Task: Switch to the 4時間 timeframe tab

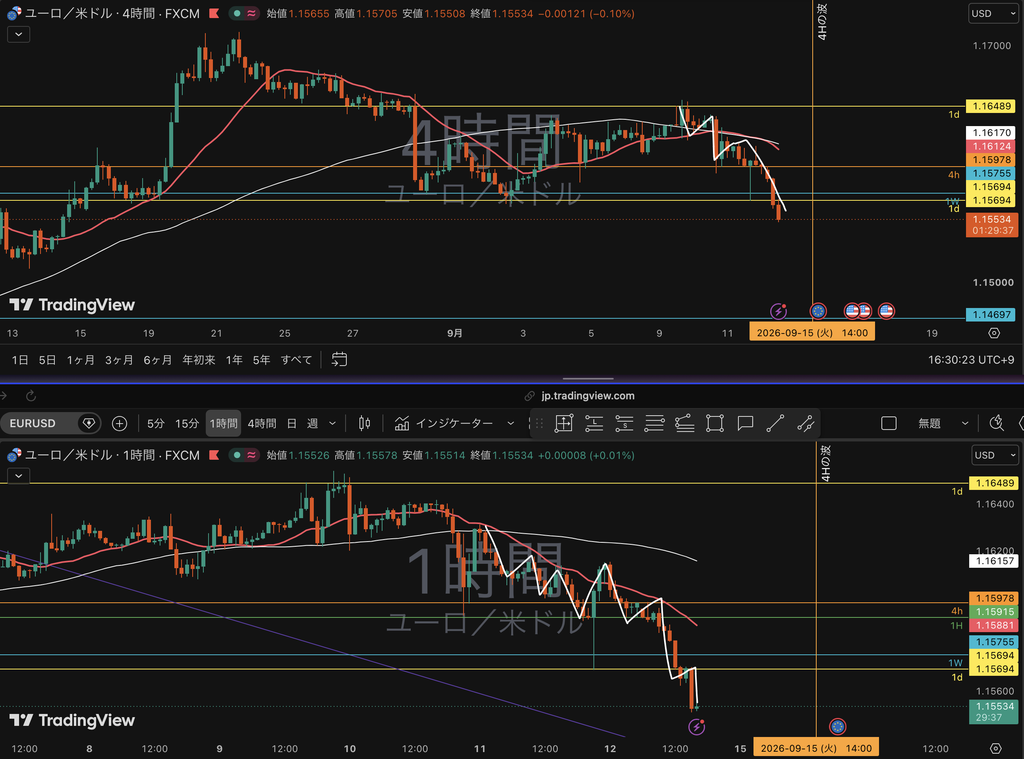Action: [x=262, y=424]
